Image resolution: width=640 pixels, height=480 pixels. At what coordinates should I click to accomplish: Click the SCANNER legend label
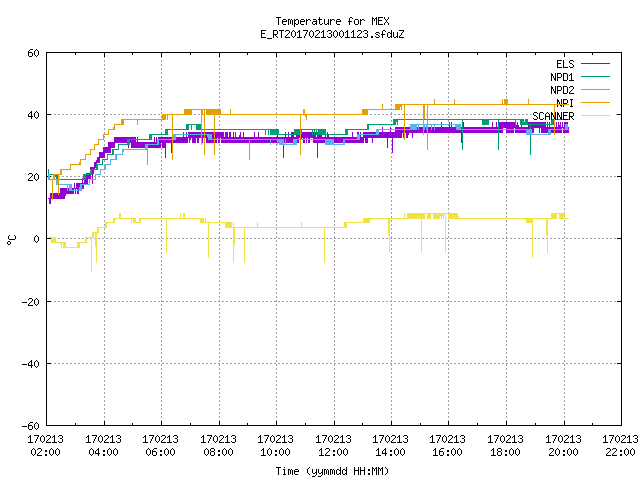[x=553, y=116]
